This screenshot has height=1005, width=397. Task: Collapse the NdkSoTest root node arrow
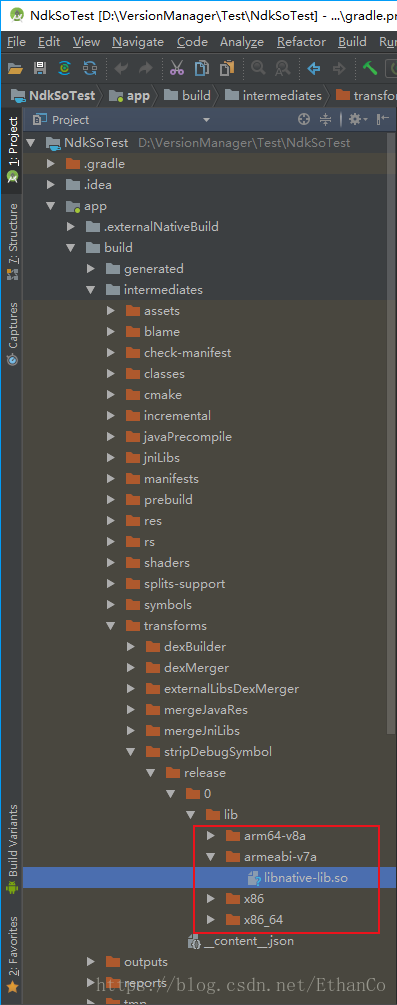click(x=31, y=142)
